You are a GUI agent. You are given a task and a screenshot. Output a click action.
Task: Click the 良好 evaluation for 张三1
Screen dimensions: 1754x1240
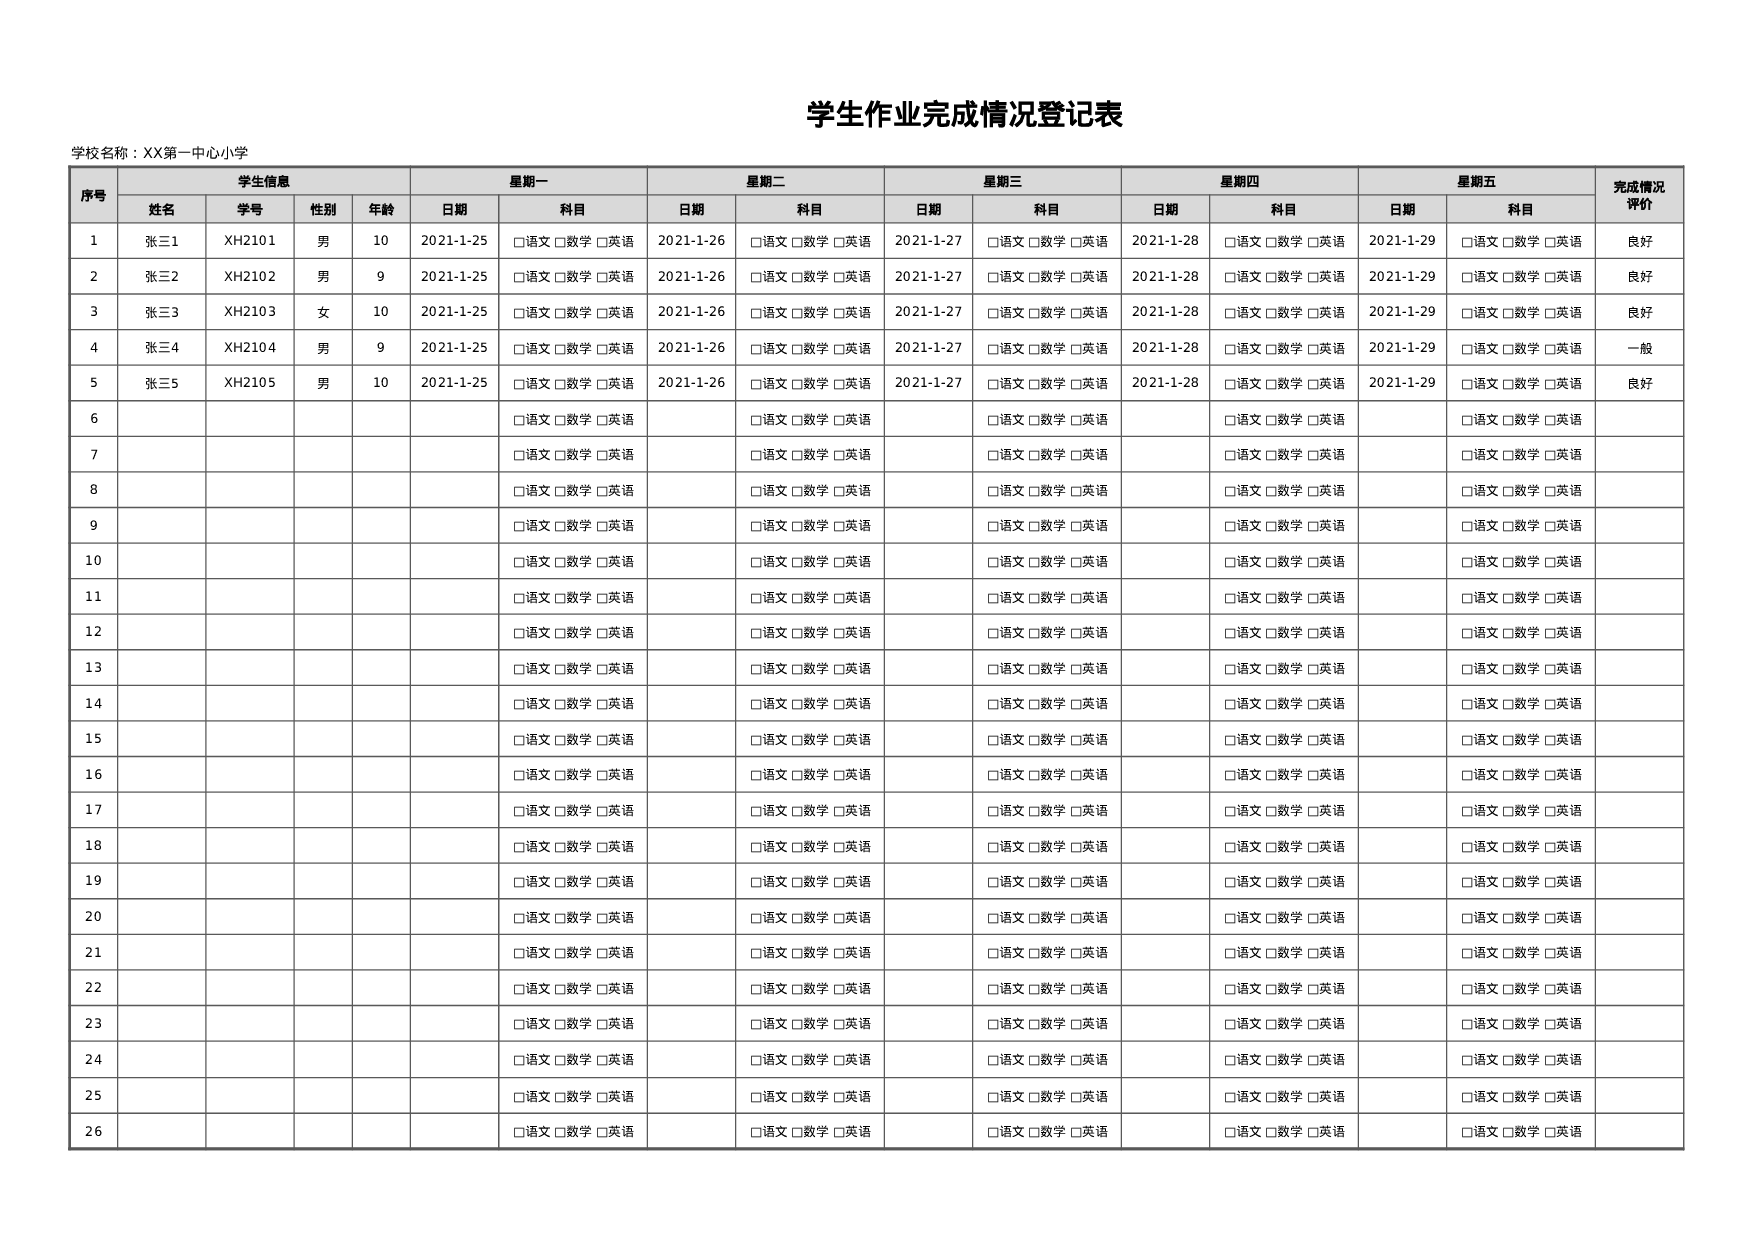(x=1642, y=240)
